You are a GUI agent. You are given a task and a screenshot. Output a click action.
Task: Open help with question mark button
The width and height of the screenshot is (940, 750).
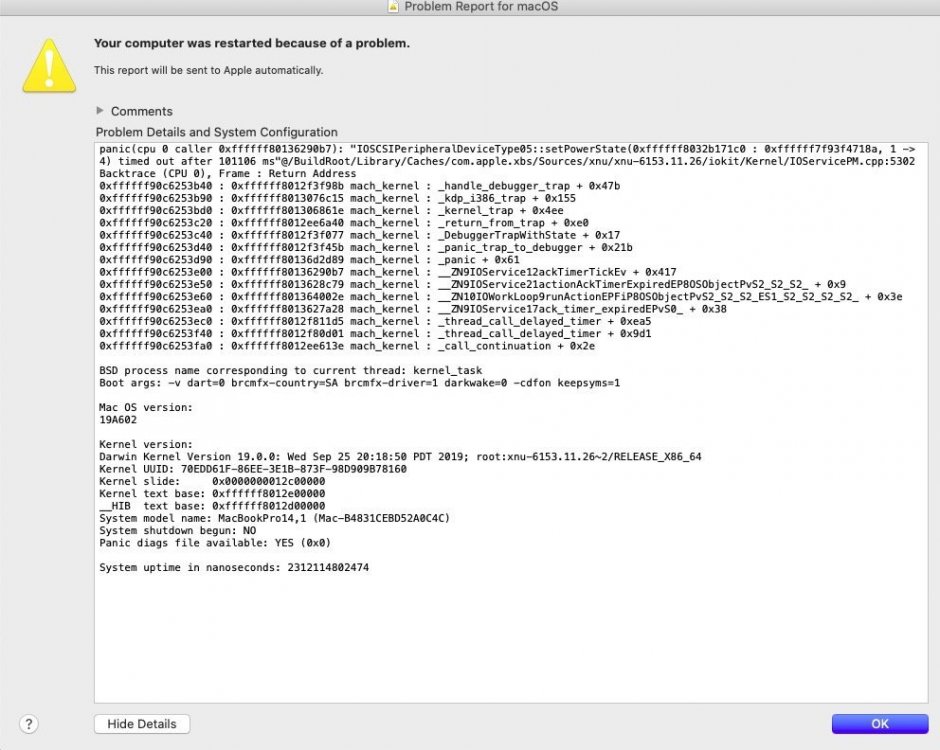click(x=28, y=724)
